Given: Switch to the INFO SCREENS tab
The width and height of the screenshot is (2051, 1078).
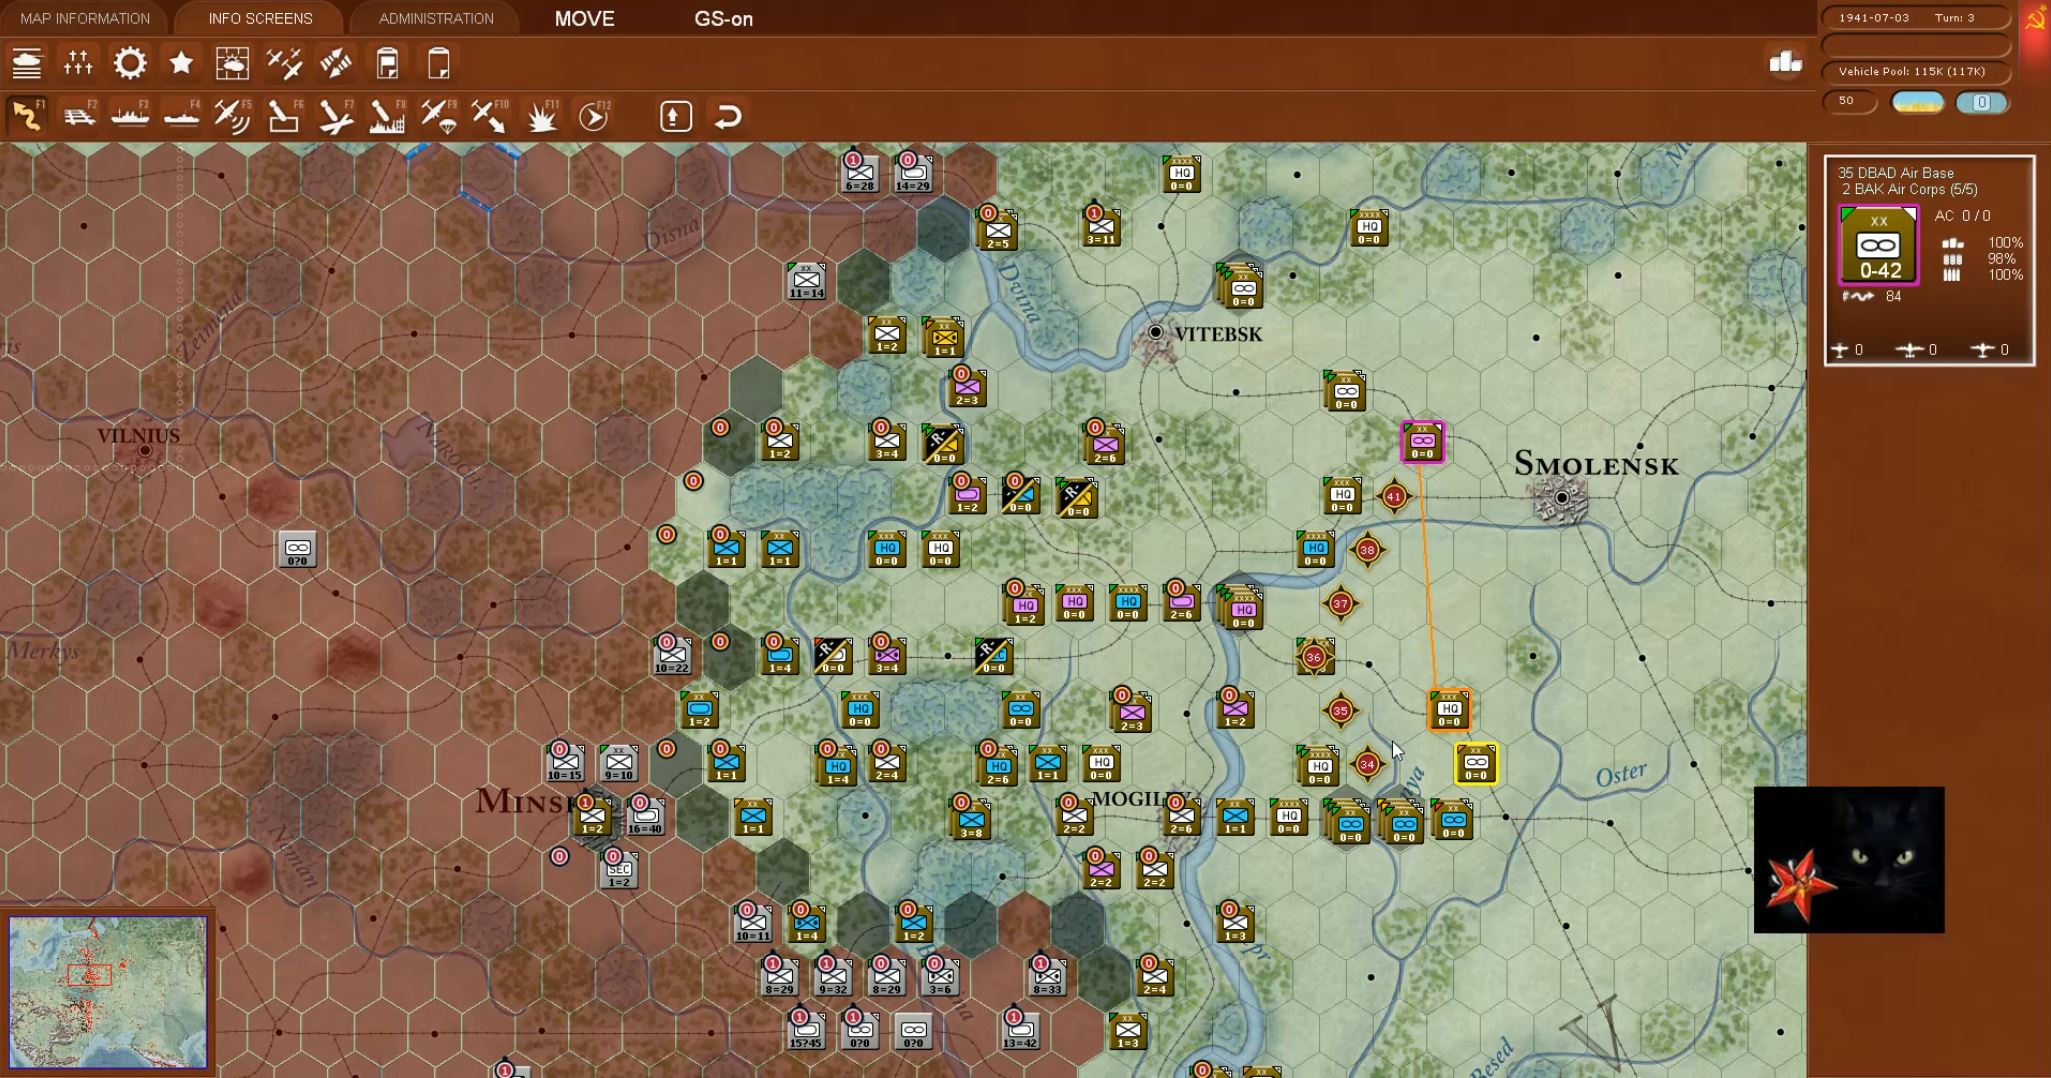Looking at the screenshot, I should click(260, 18).
